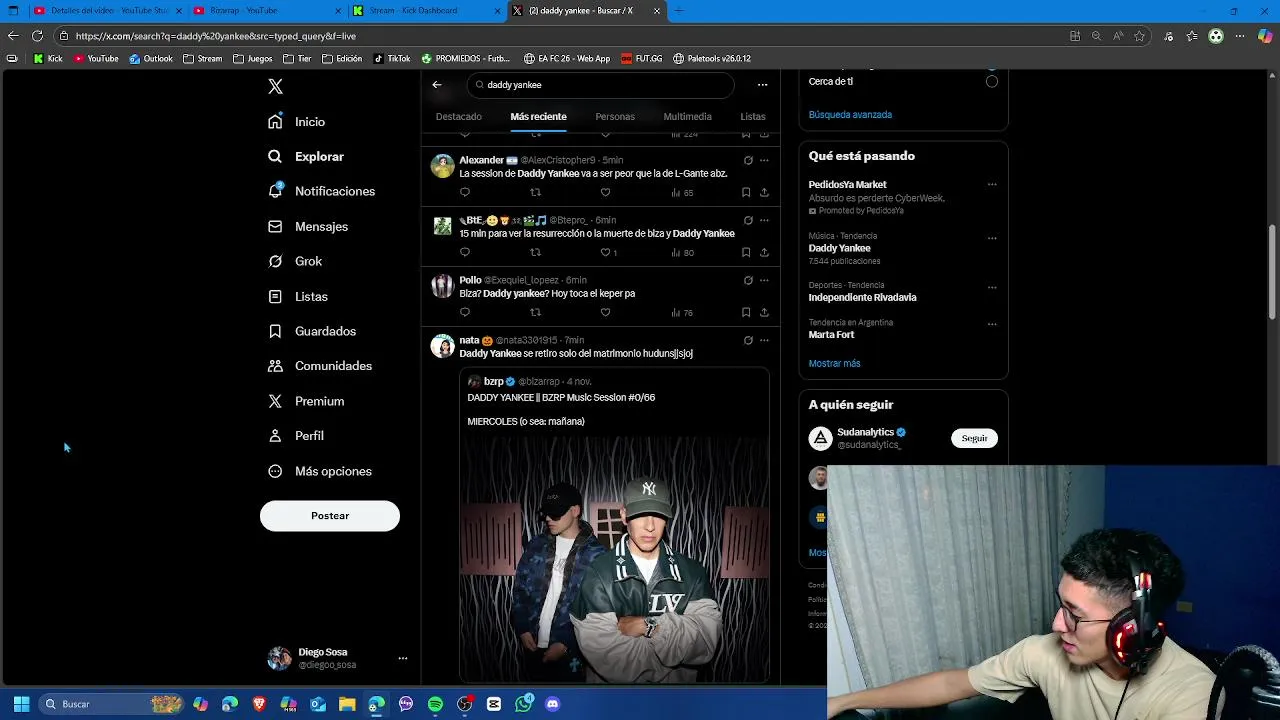Open more options on nata's tweet

[764, 340]
